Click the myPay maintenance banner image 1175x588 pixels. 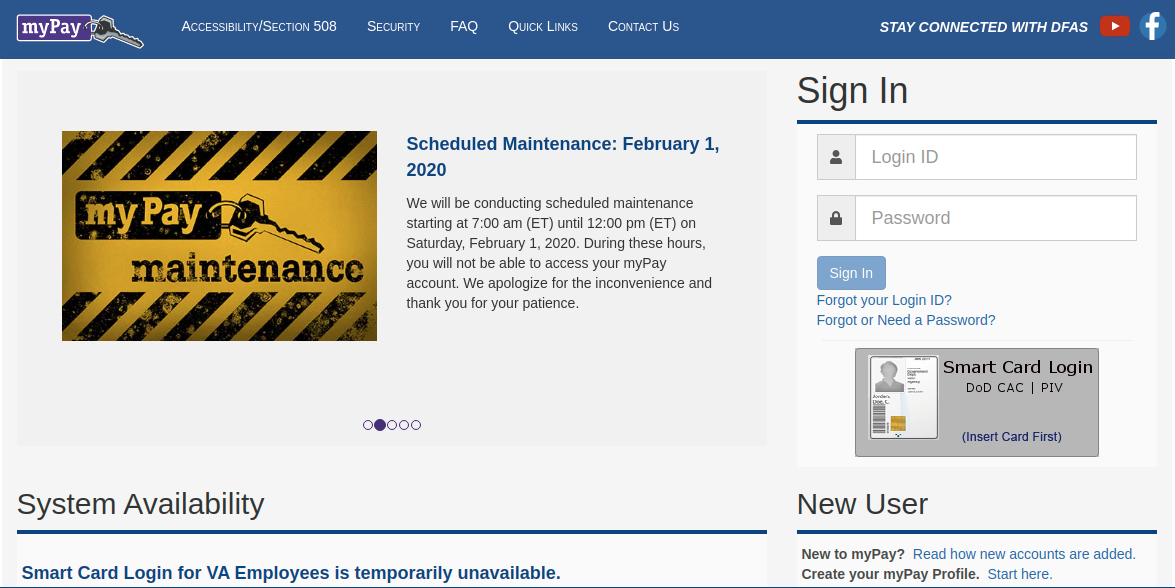coord(219,236)
